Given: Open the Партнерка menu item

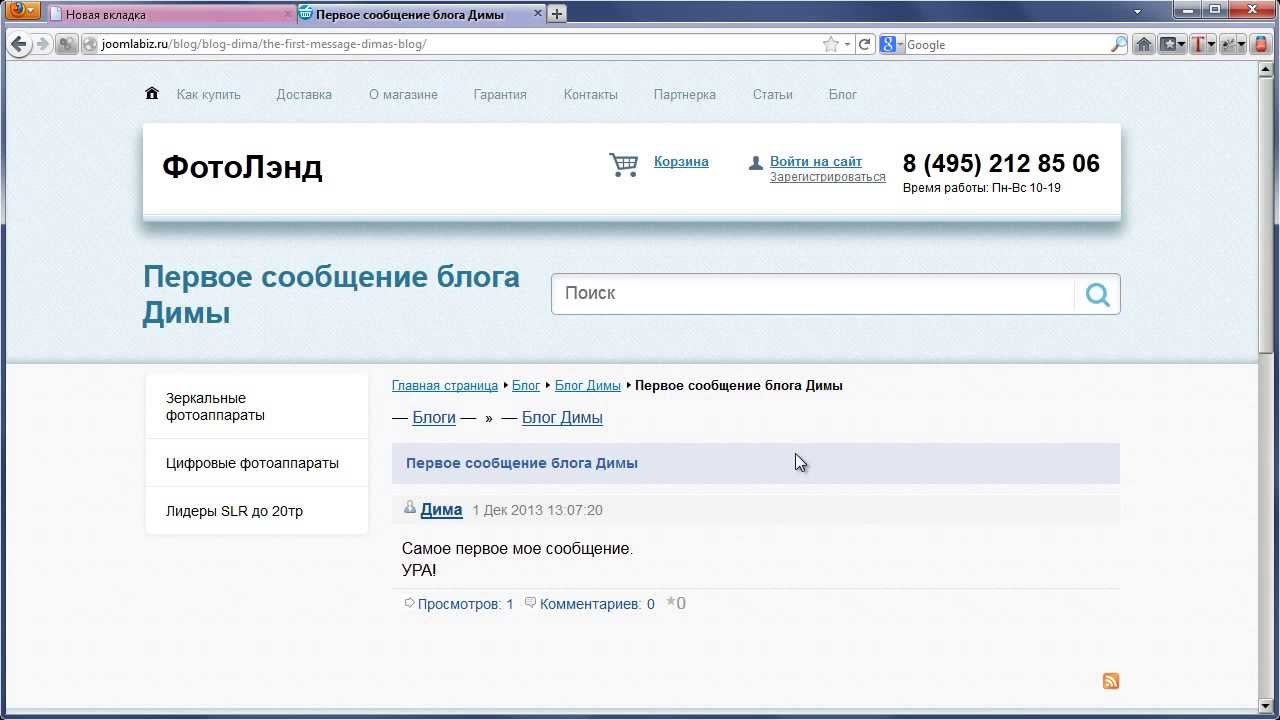Looking at the screenshot, I should tap(685, 94).
